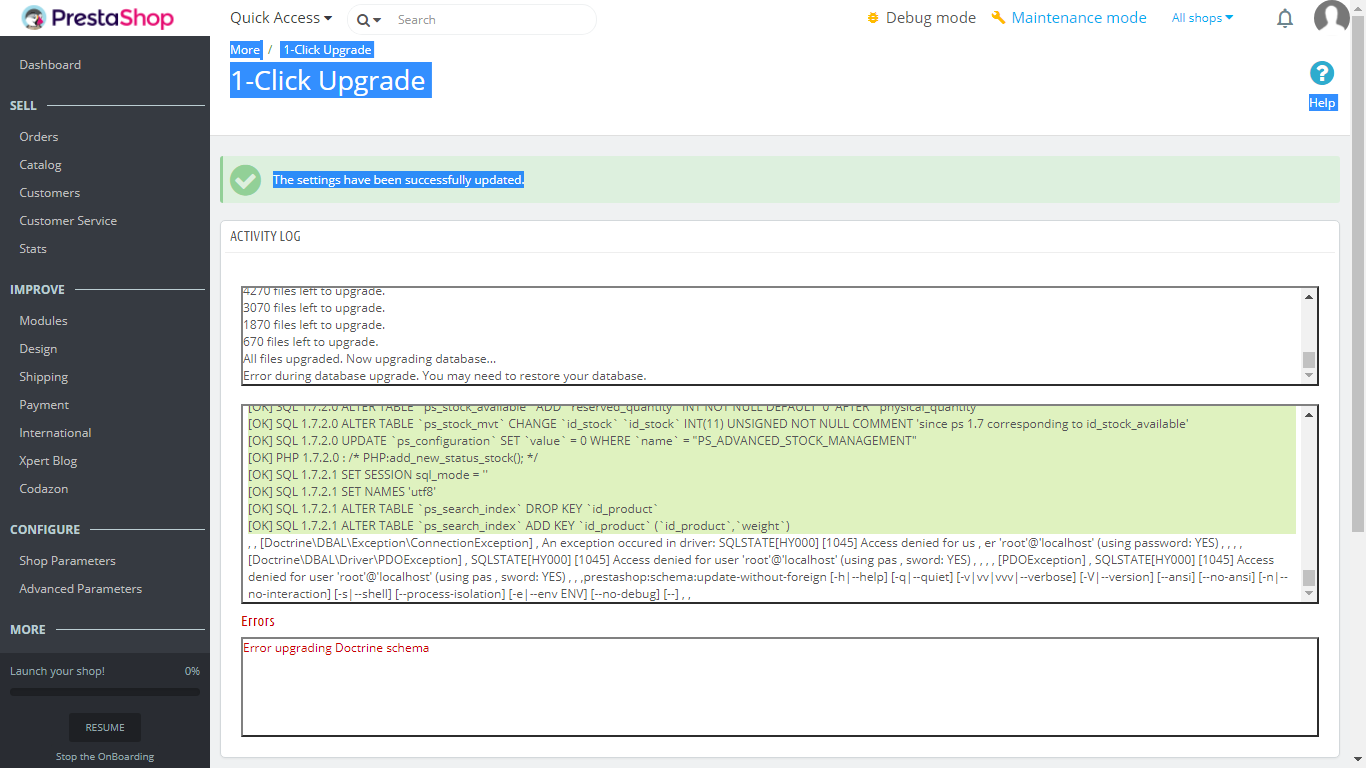Image resolution: width=1366 pixels, height=768 pixels.
Task: Select Customers in the sidebar
Action: point(49,193)
